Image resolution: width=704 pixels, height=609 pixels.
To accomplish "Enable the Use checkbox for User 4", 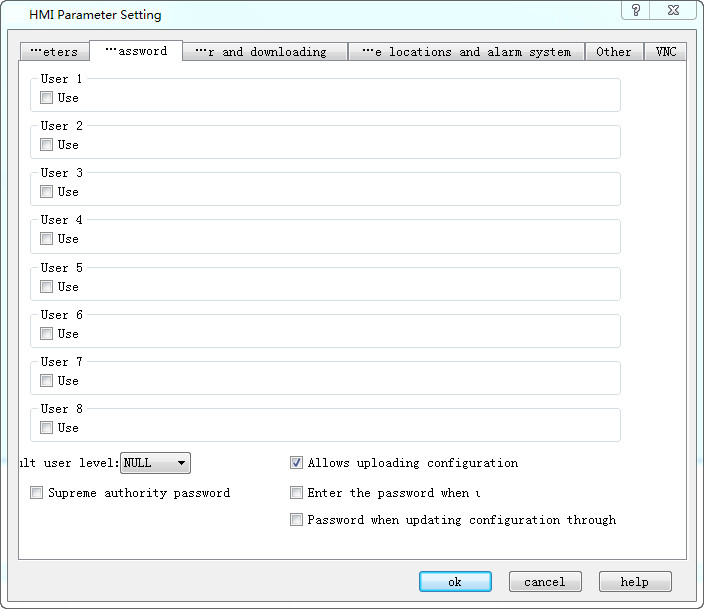I will click(46, 238).
